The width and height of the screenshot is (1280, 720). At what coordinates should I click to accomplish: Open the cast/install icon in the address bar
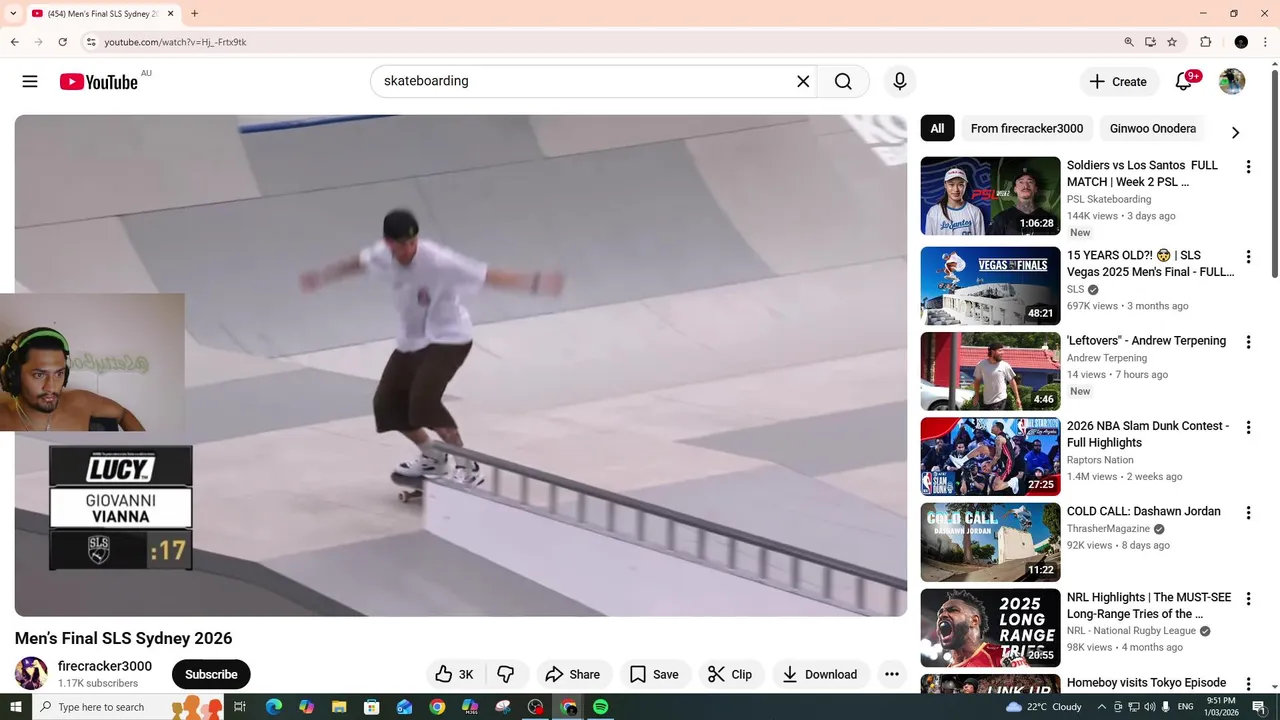1150,42
